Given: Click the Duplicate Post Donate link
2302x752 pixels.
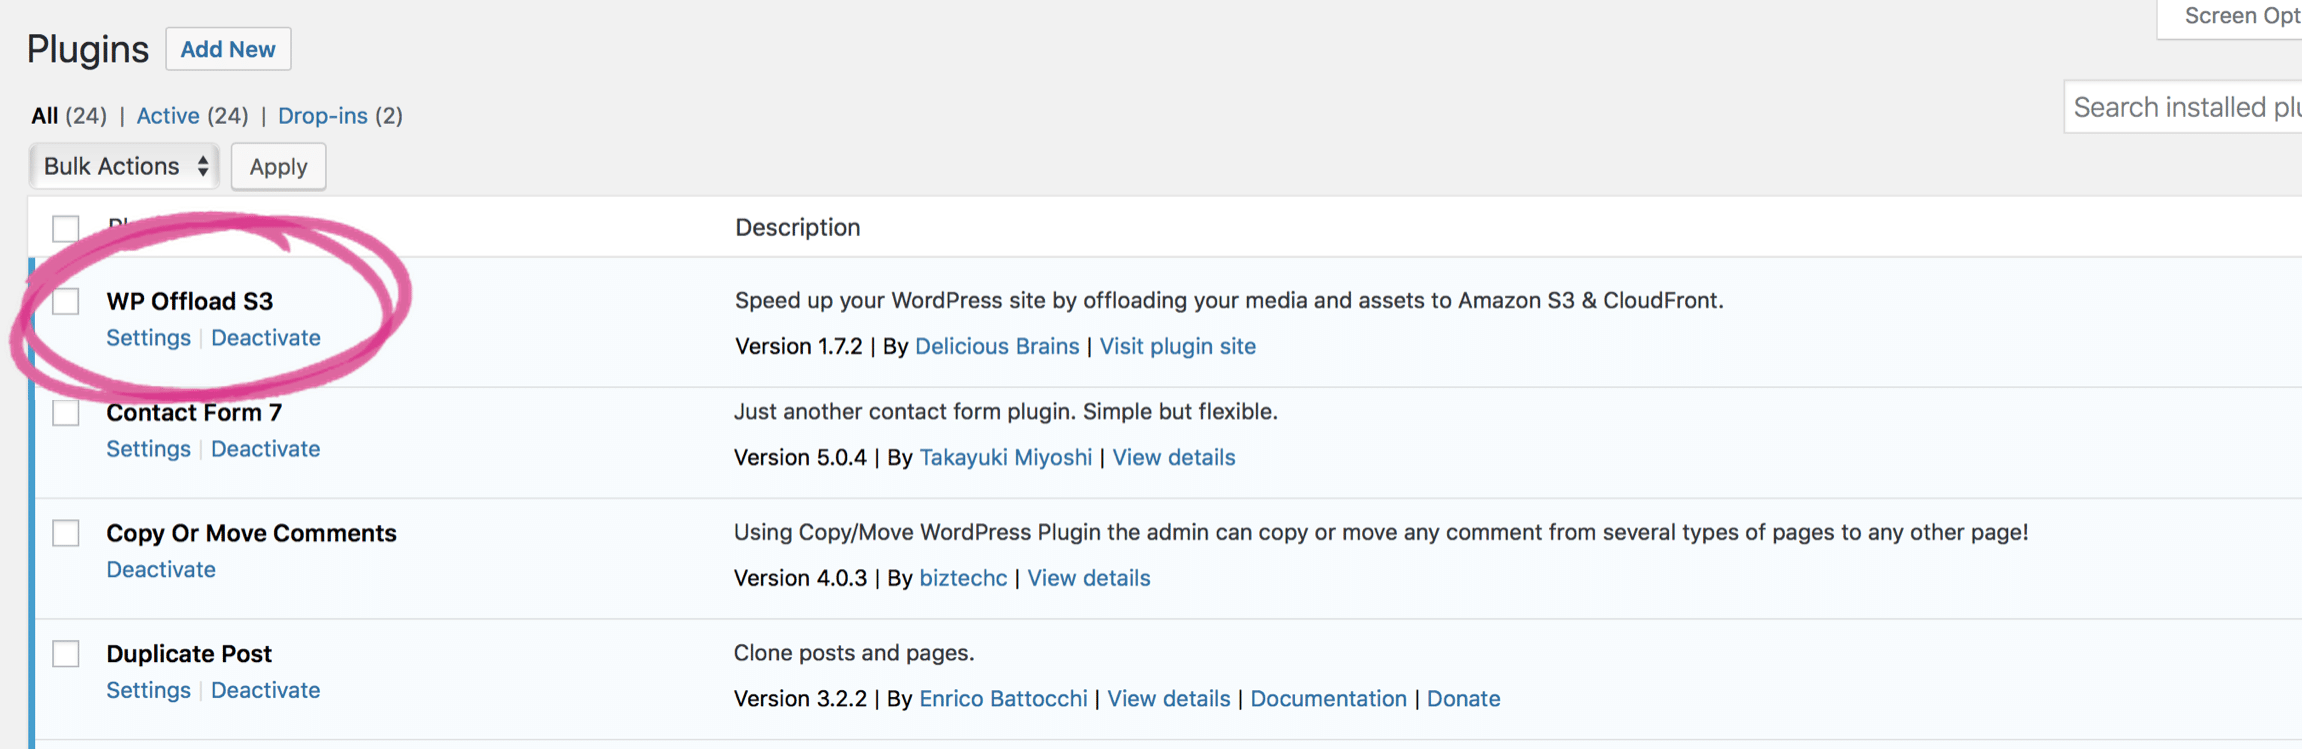Looking at the screenshot, I should [1464, 699].
